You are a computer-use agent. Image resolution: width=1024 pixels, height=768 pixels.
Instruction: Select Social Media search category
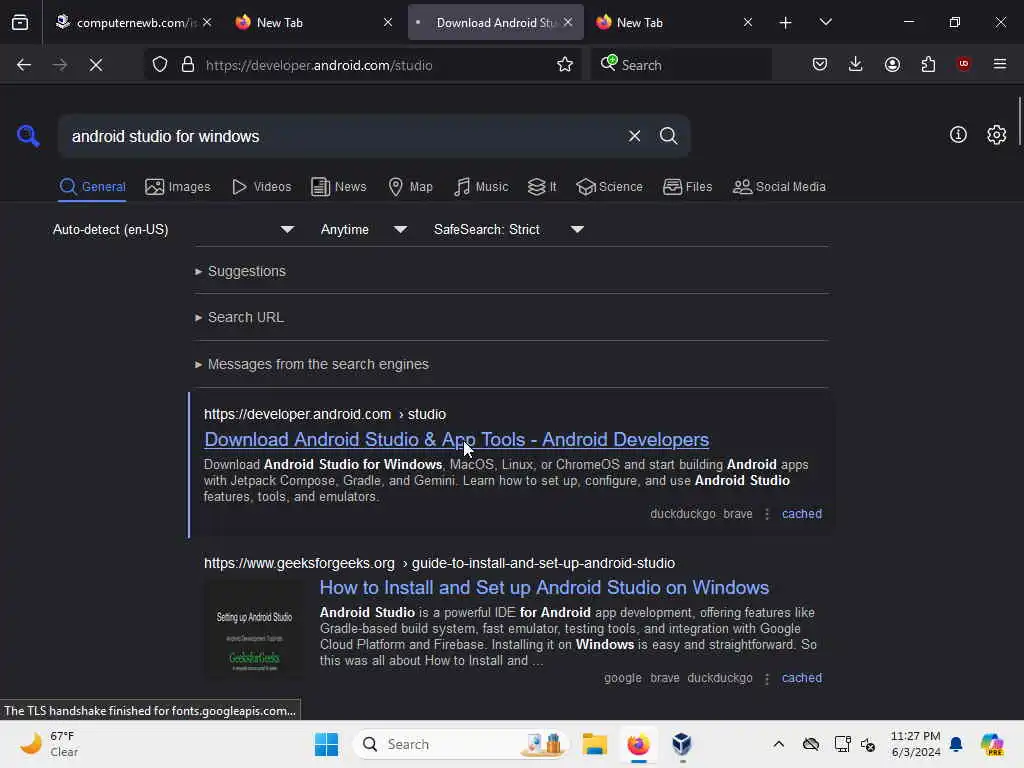pyautogui.click(x=779, y=187)
